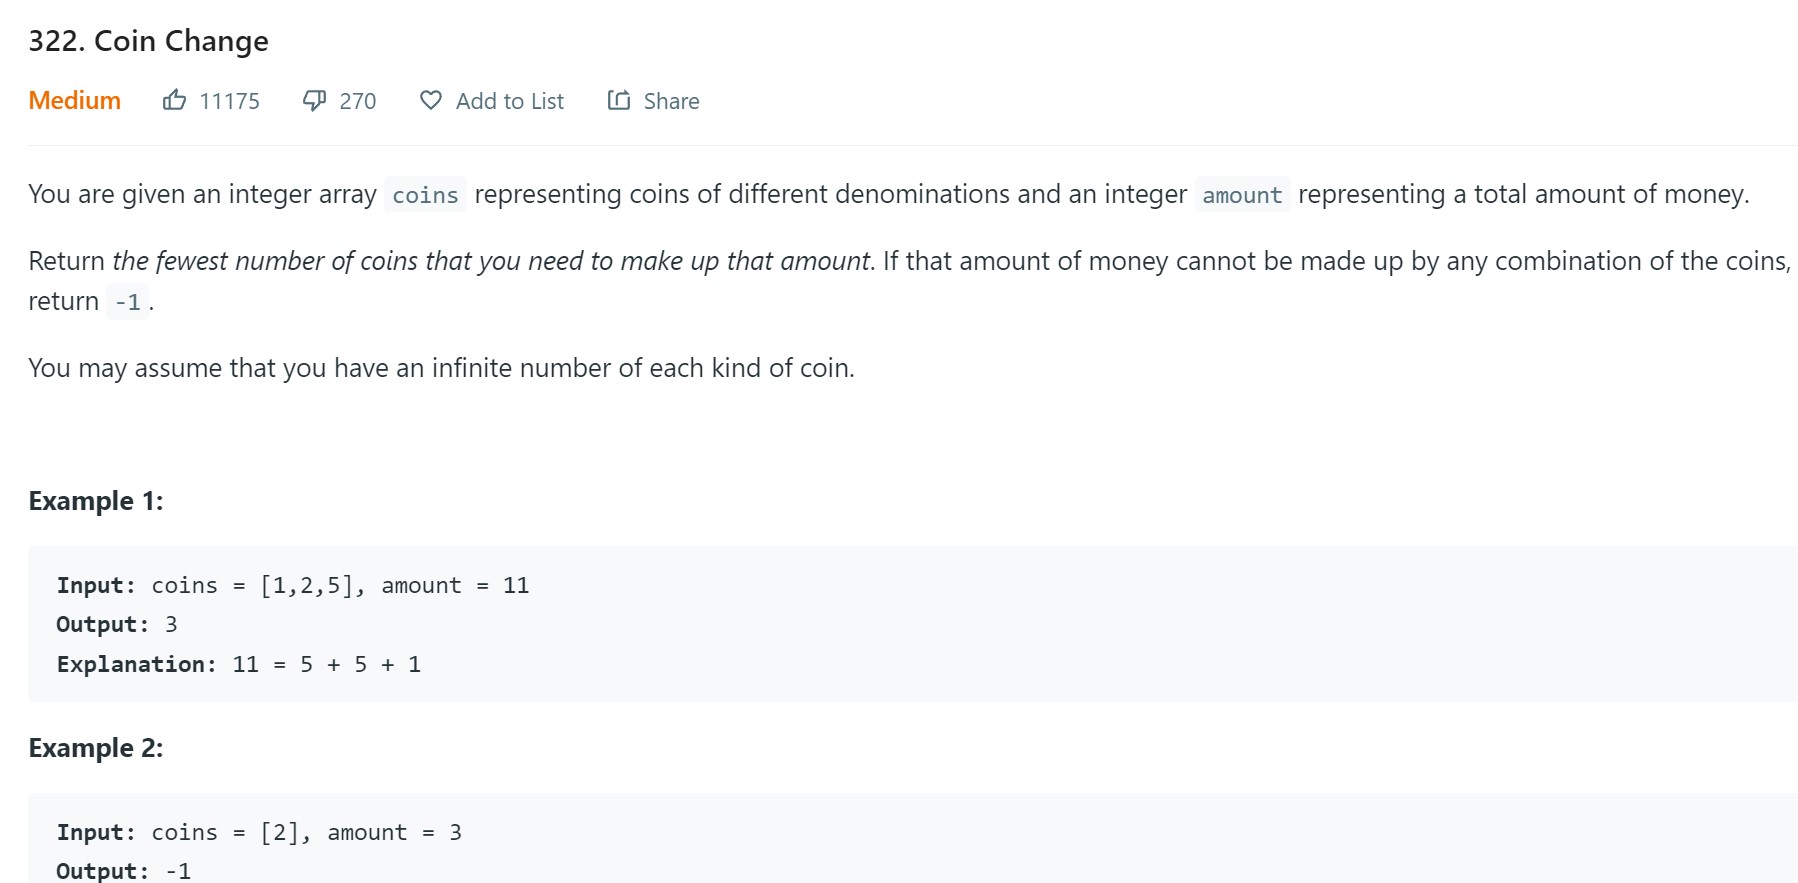Click the inline "amount" code snippet

[x=1242, y=195]
